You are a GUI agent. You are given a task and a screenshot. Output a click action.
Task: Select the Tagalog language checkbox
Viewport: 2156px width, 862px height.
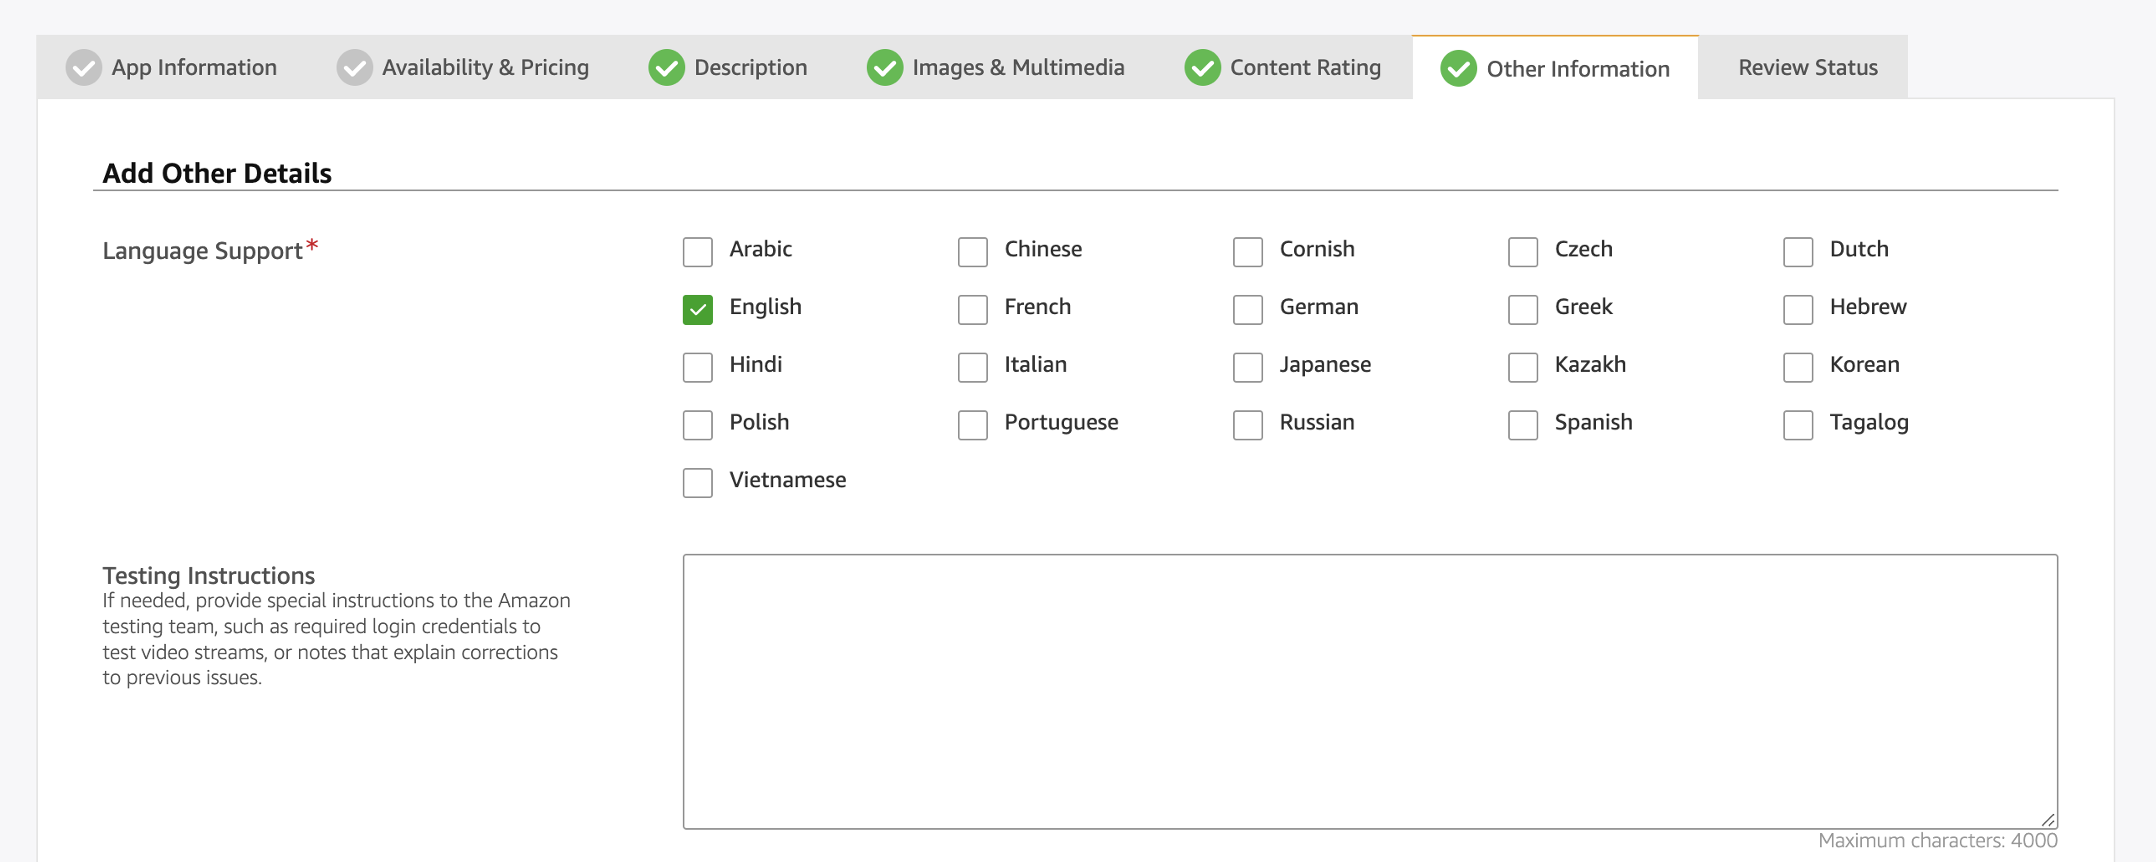(1798, 425)
